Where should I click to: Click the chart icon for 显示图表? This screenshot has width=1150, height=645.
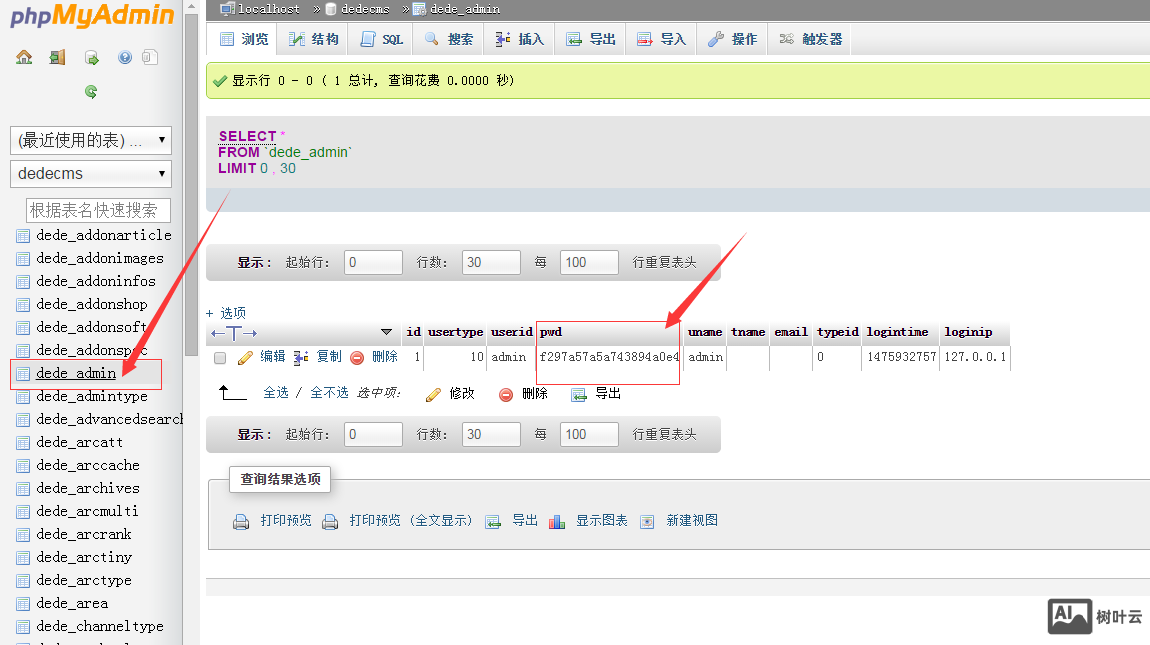click(557, 522)
